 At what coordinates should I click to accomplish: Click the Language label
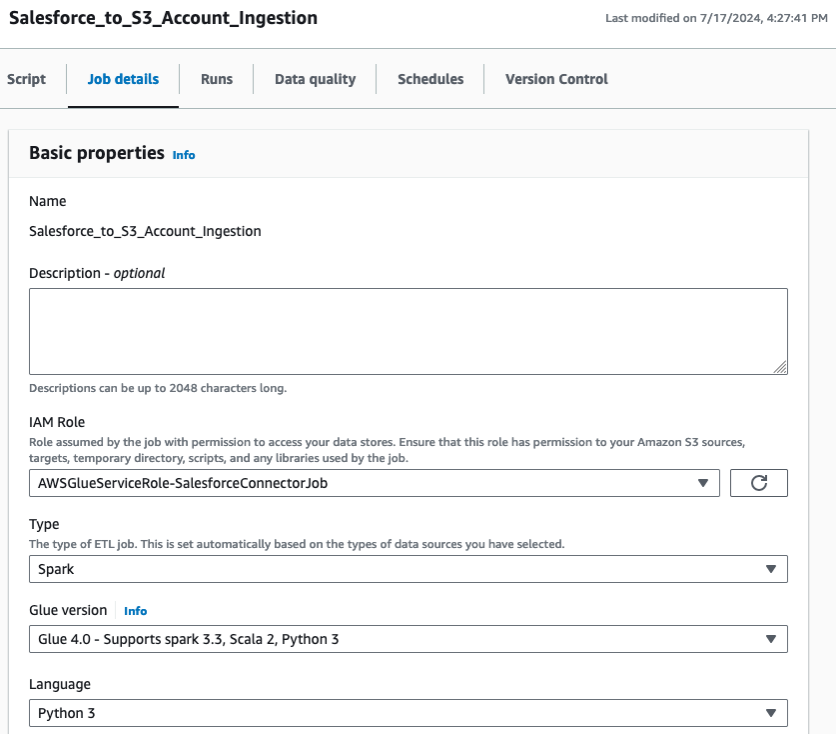[x=60, y=684]
